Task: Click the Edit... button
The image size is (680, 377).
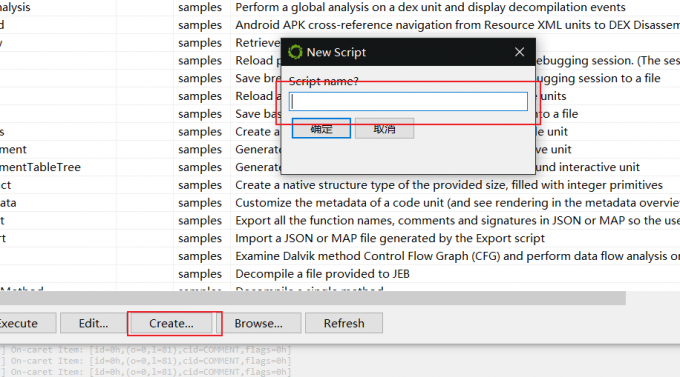Action: 93,323
